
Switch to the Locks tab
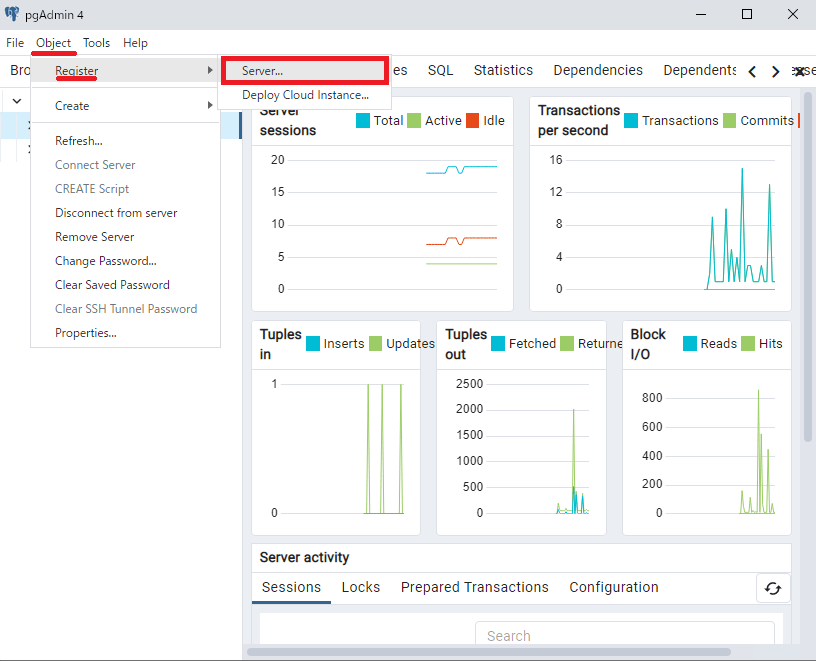(361, 587)
